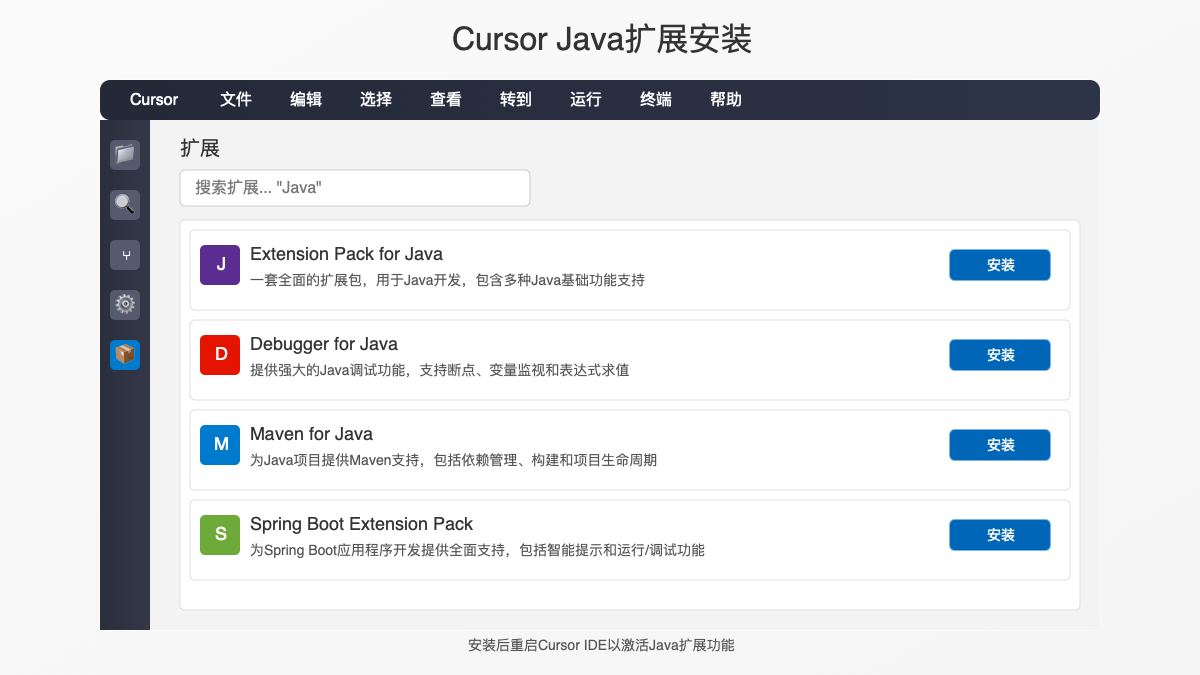Select the Spring Boot Extension Pack title
This screenshot has width=1200, height=675.
[361, 524]
